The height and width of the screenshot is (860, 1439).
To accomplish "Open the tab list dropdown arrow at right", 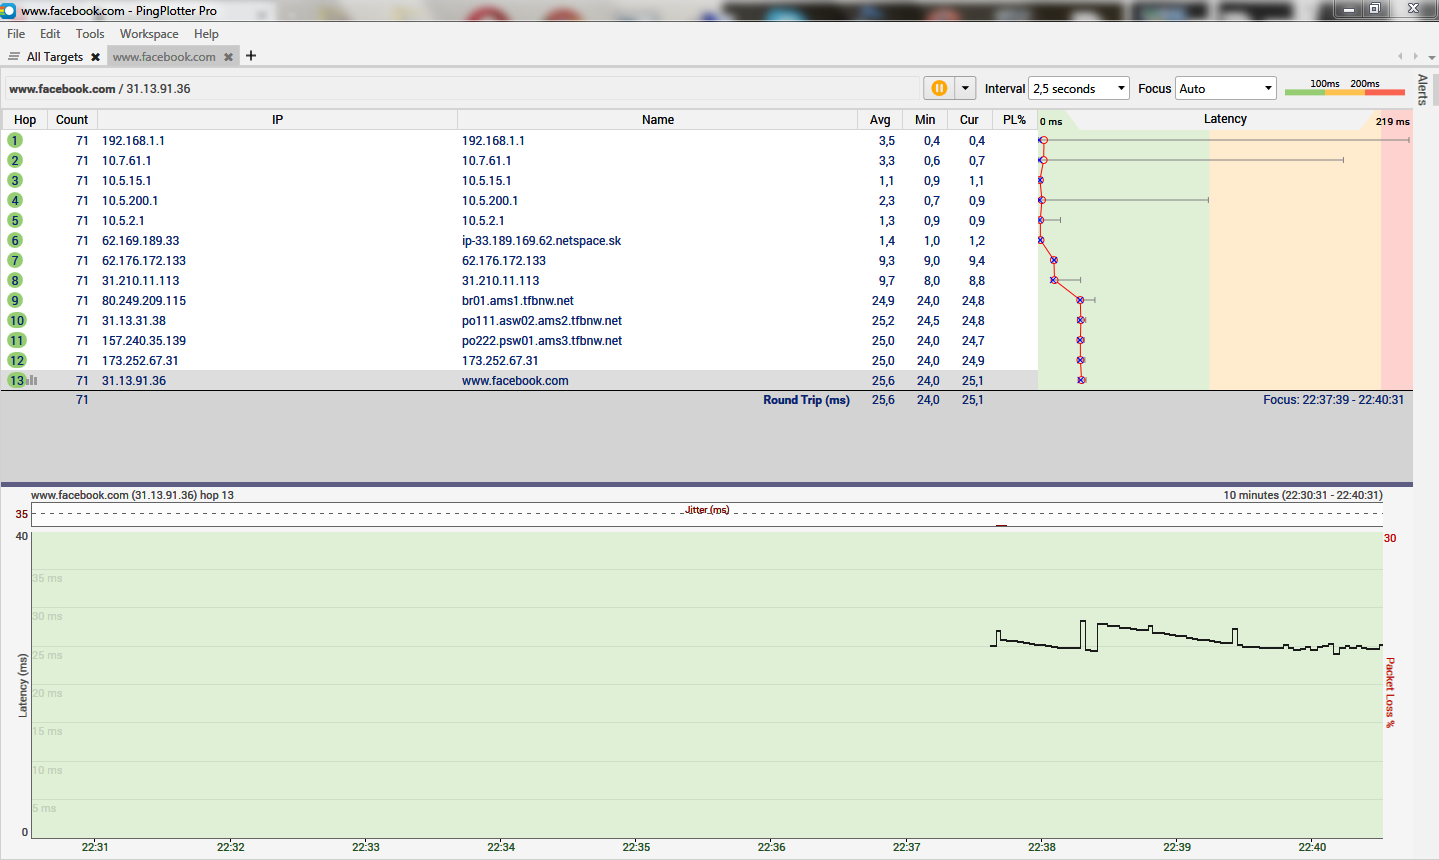I will (x=1432, y=58).
